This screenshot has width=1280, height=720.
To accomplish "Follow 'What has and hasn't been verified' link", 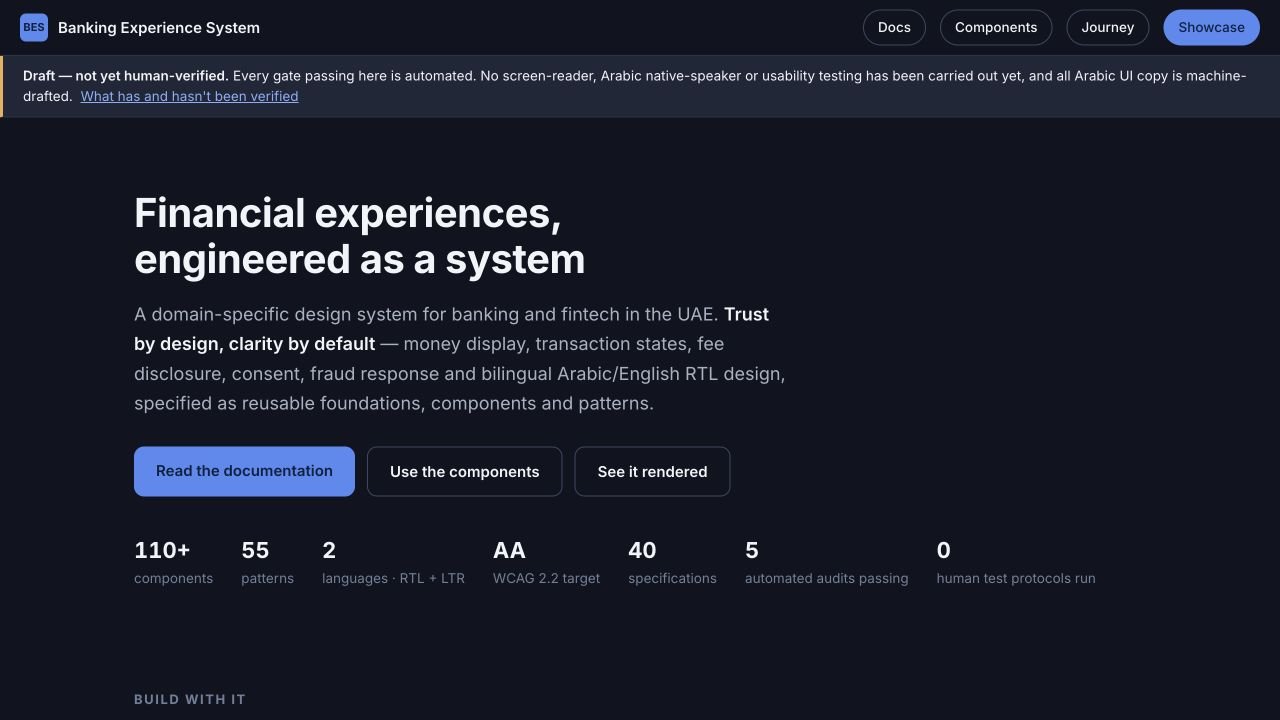I will coord(189,96).
